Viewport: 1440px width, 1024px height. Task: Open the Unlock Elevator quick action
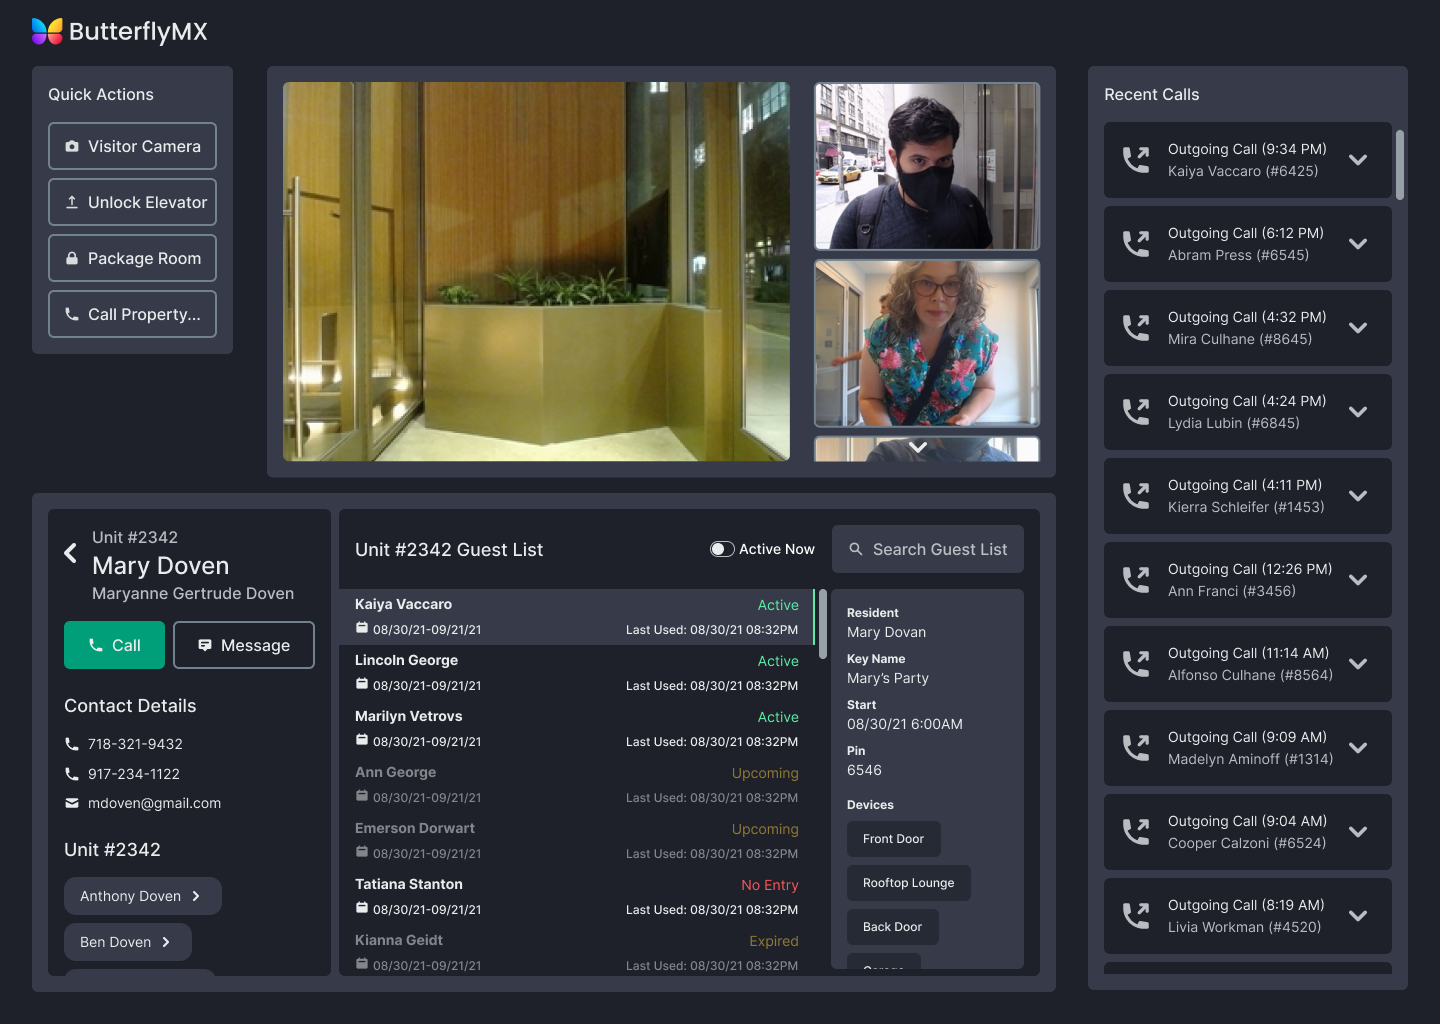(x=132, y=202)
